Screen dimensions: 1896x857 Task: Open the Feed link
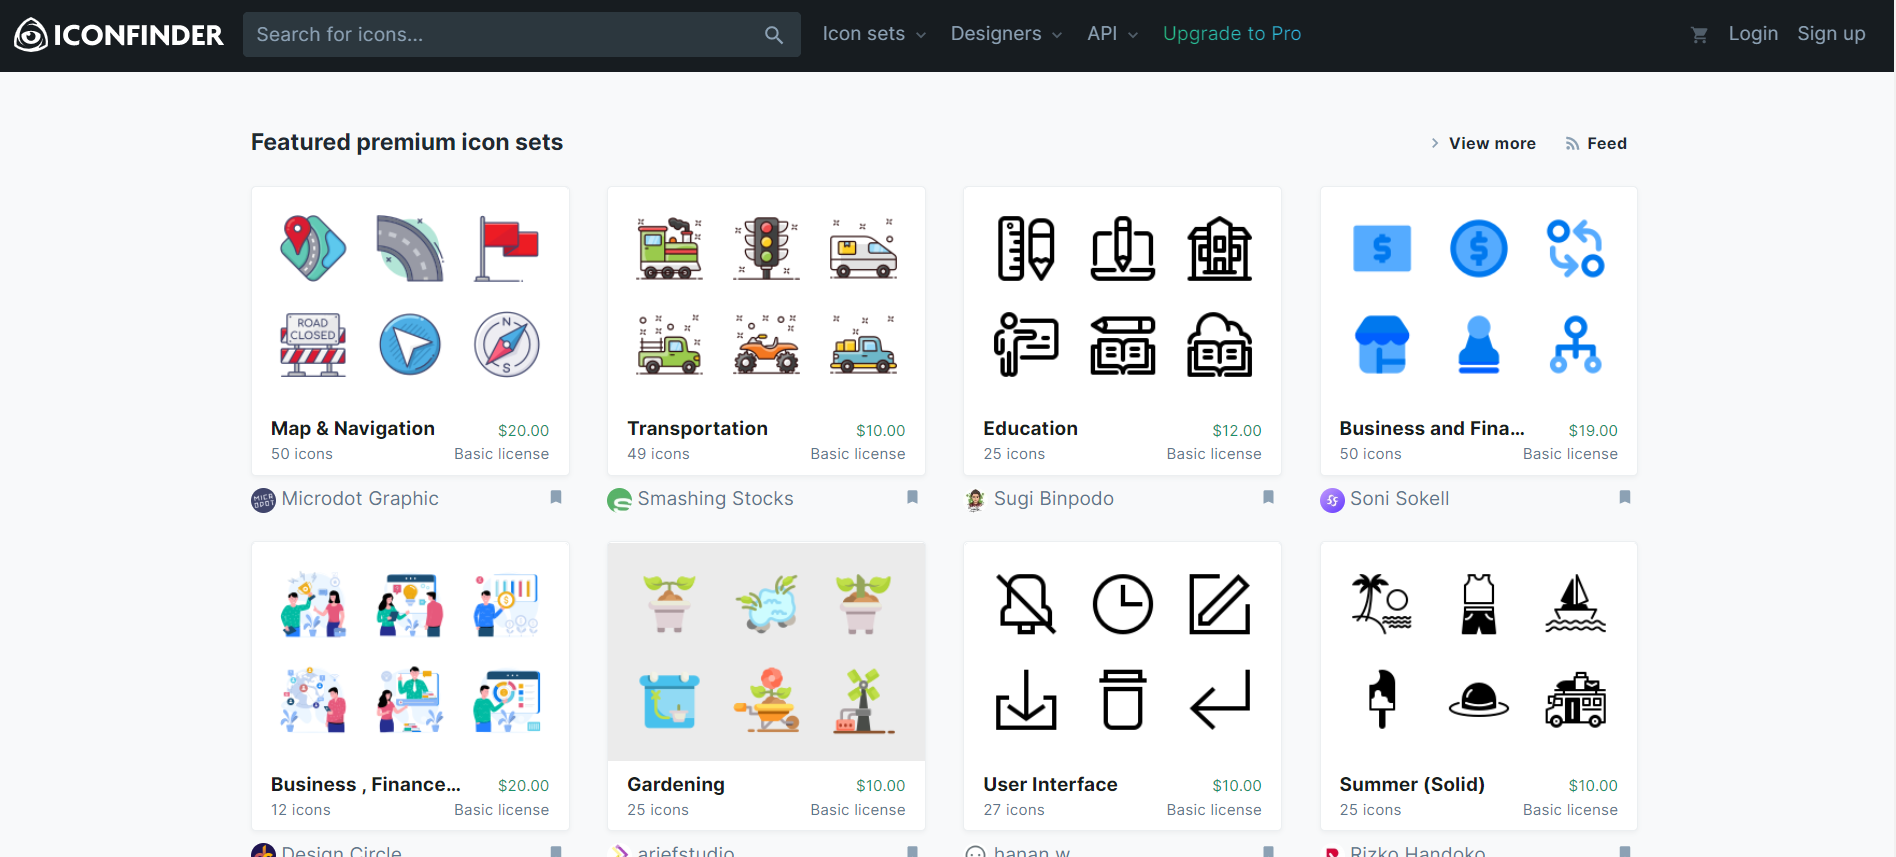1597,143
